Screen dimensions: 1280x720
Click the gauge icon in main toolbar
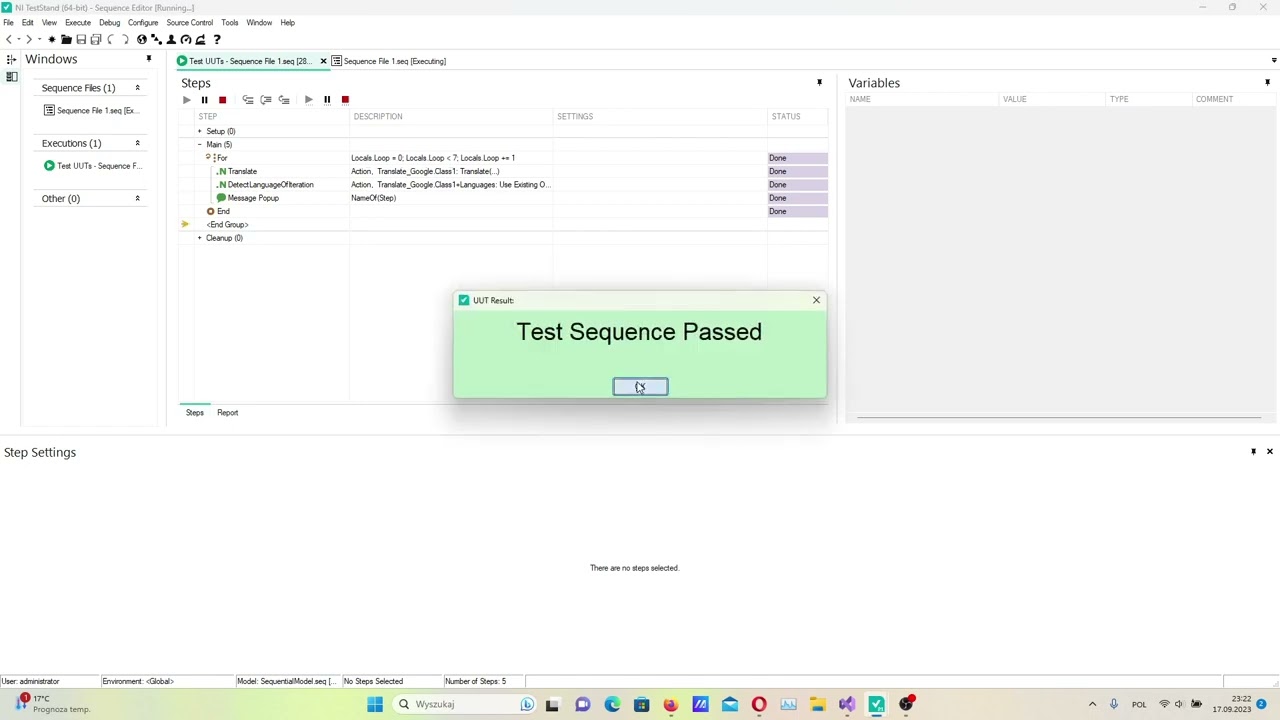click(x=186, y=39)
